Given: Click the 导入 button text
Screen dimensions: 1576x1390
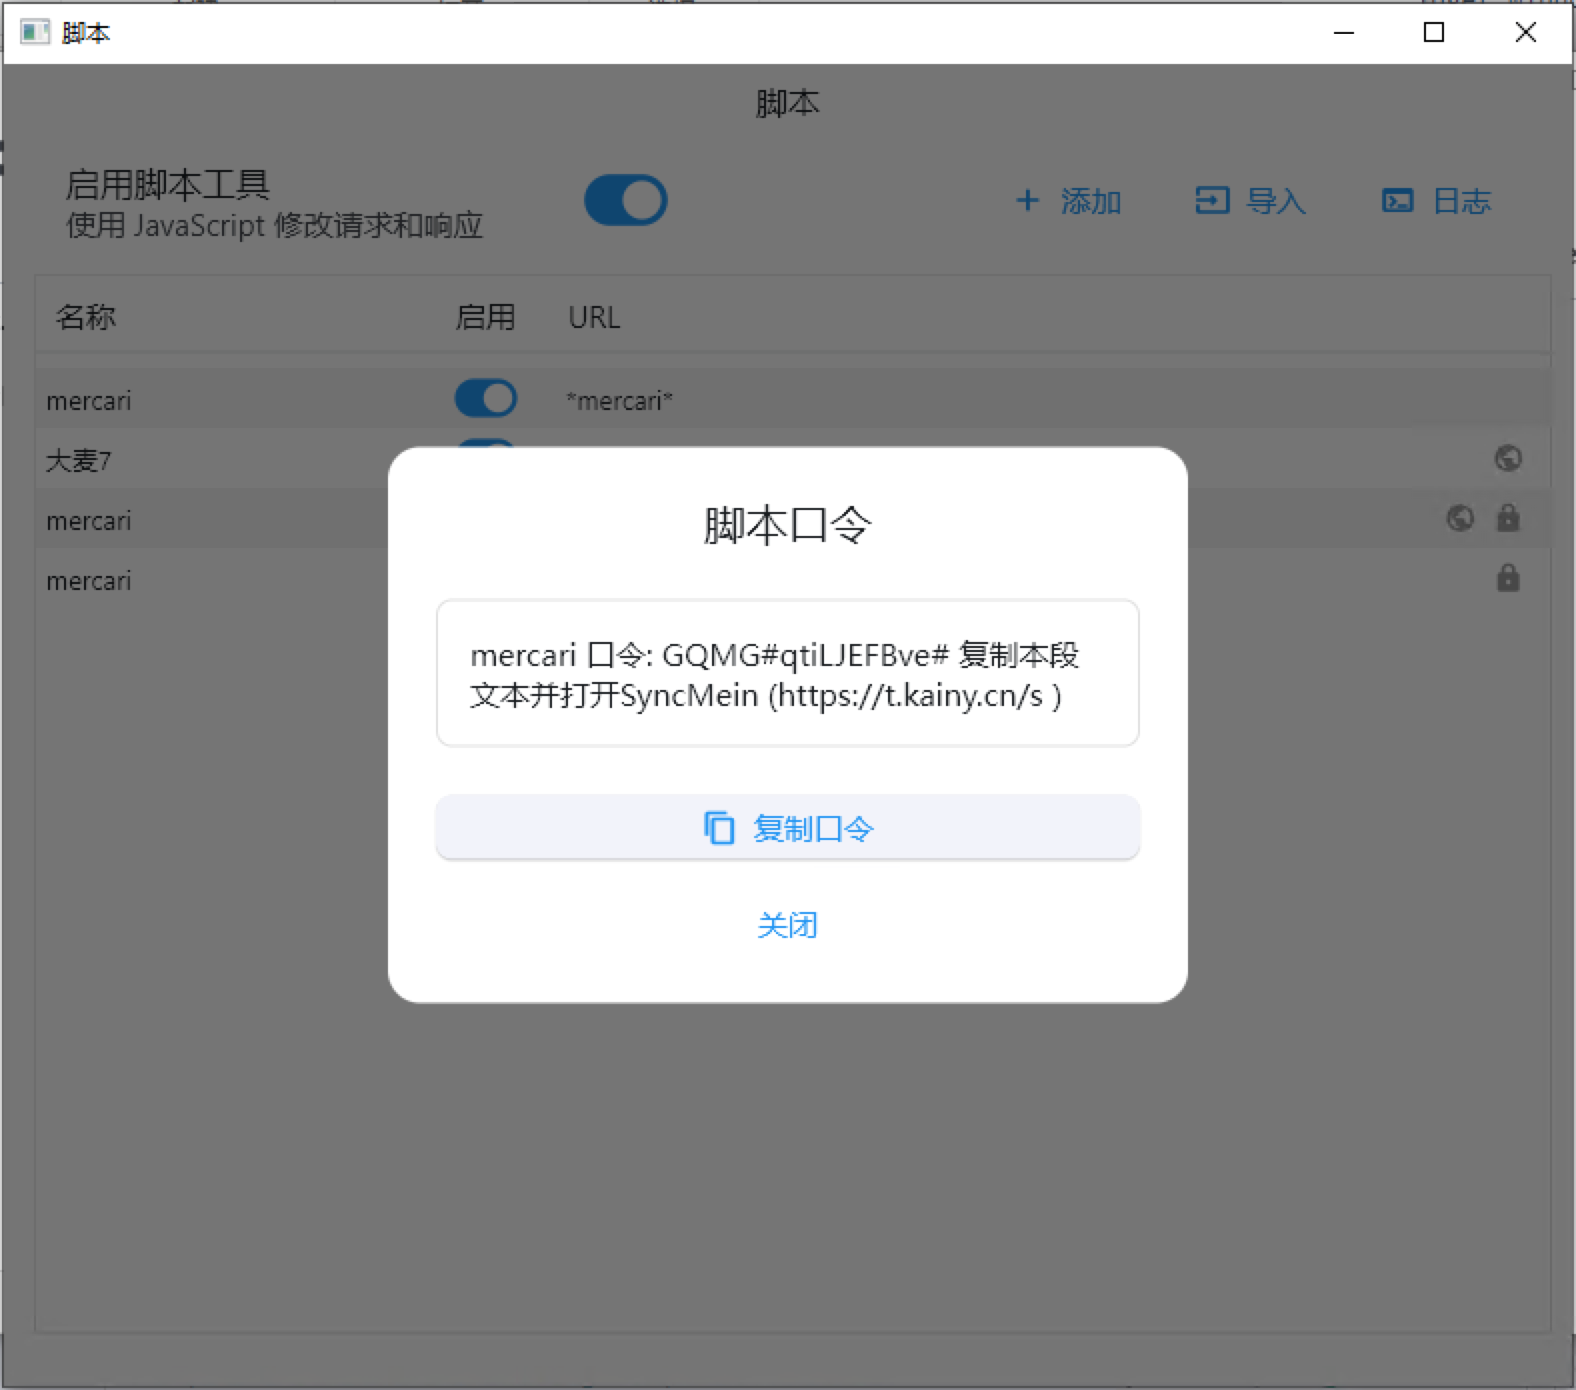Looking at the screenshot, I should [x=1276, y=201].
